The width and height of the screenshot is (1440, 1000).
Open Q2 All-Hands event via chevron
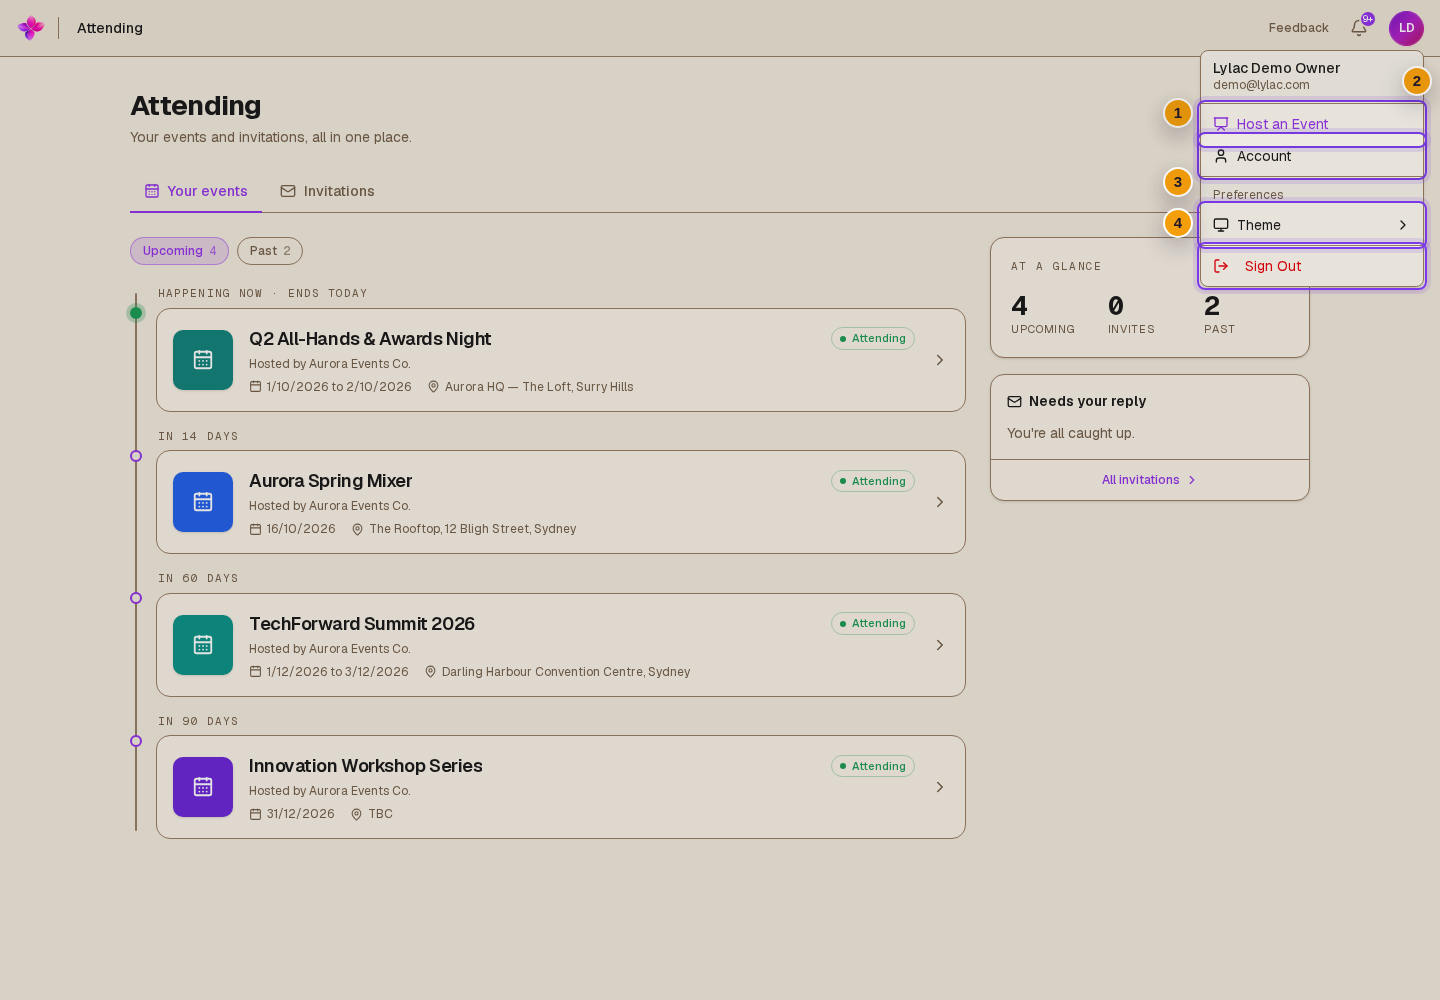tap(940, 360)
